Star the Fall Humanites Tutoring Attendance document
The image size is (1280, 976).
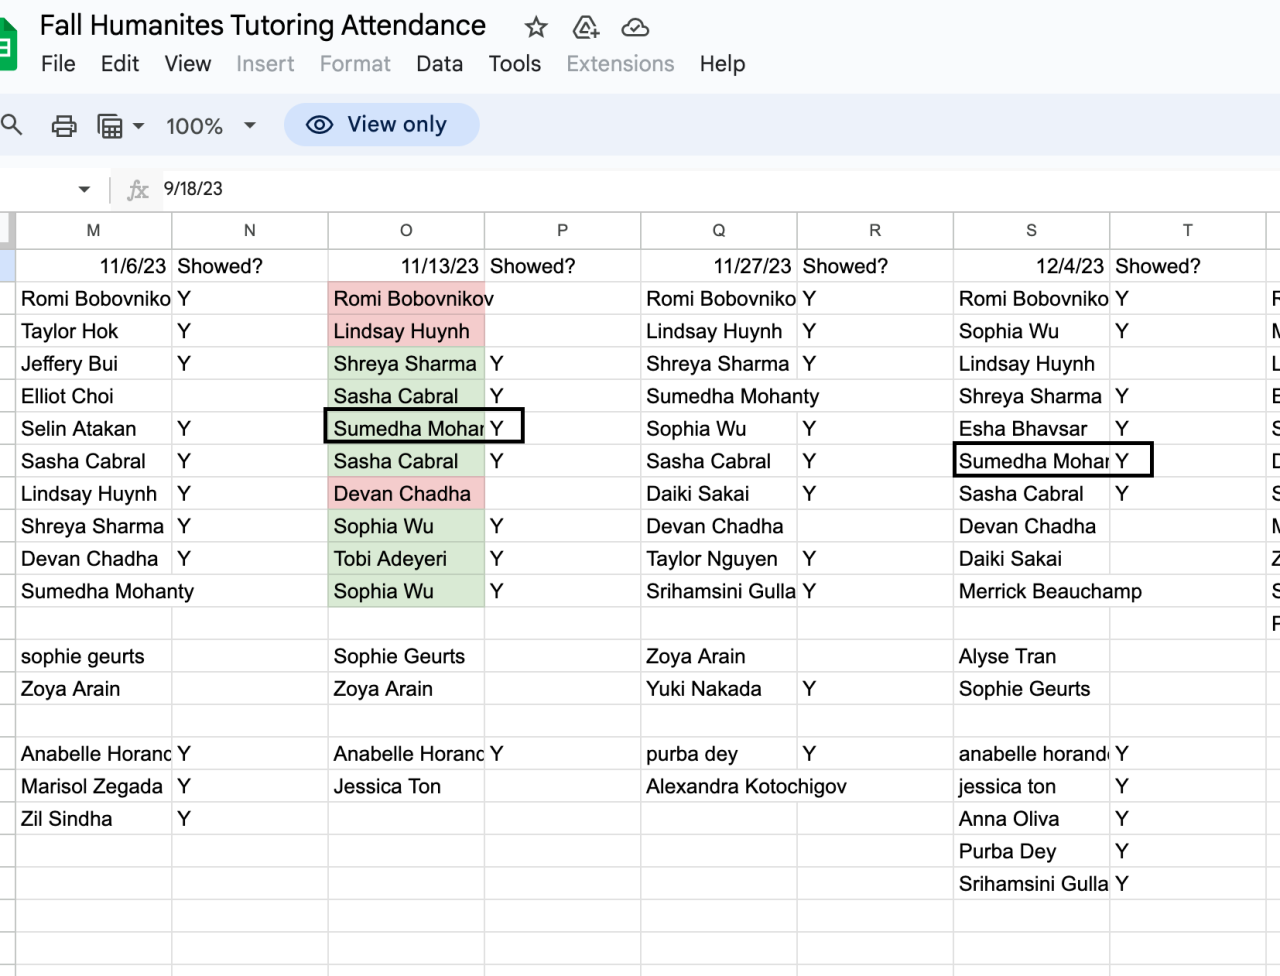tap(536, 27)
